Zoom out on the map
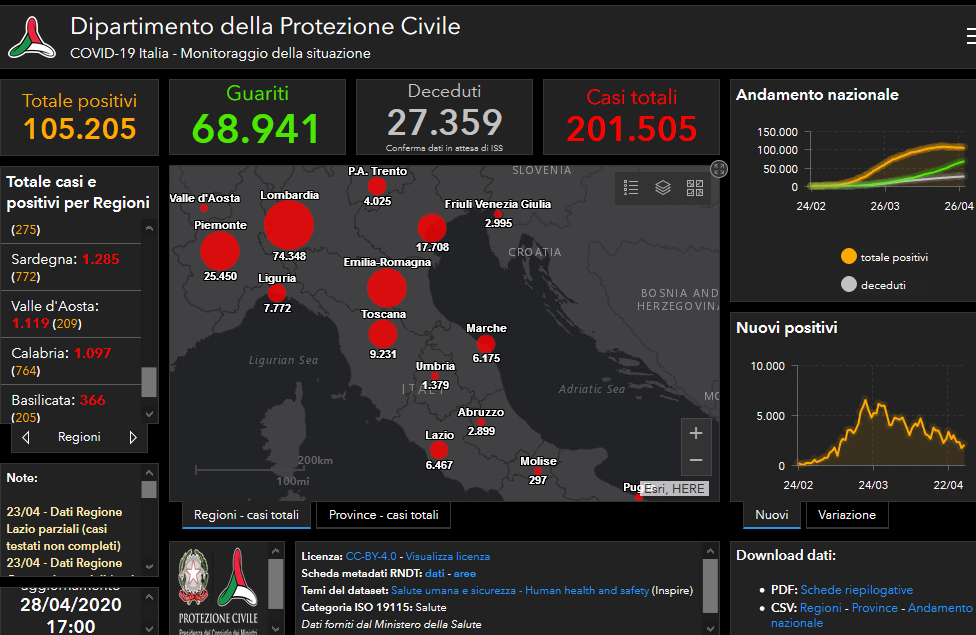Screen dimensions: 976x635 click(x=696, y=460)
